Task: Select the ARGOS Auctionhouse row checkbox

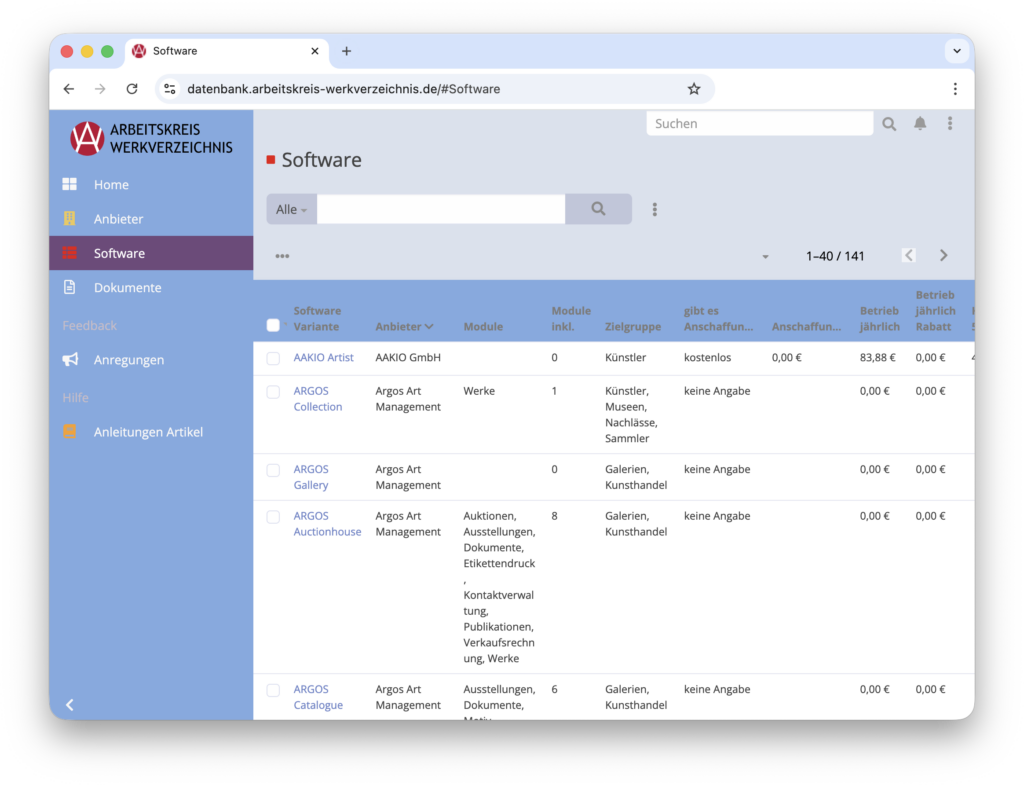Action: tap(273, 517)
